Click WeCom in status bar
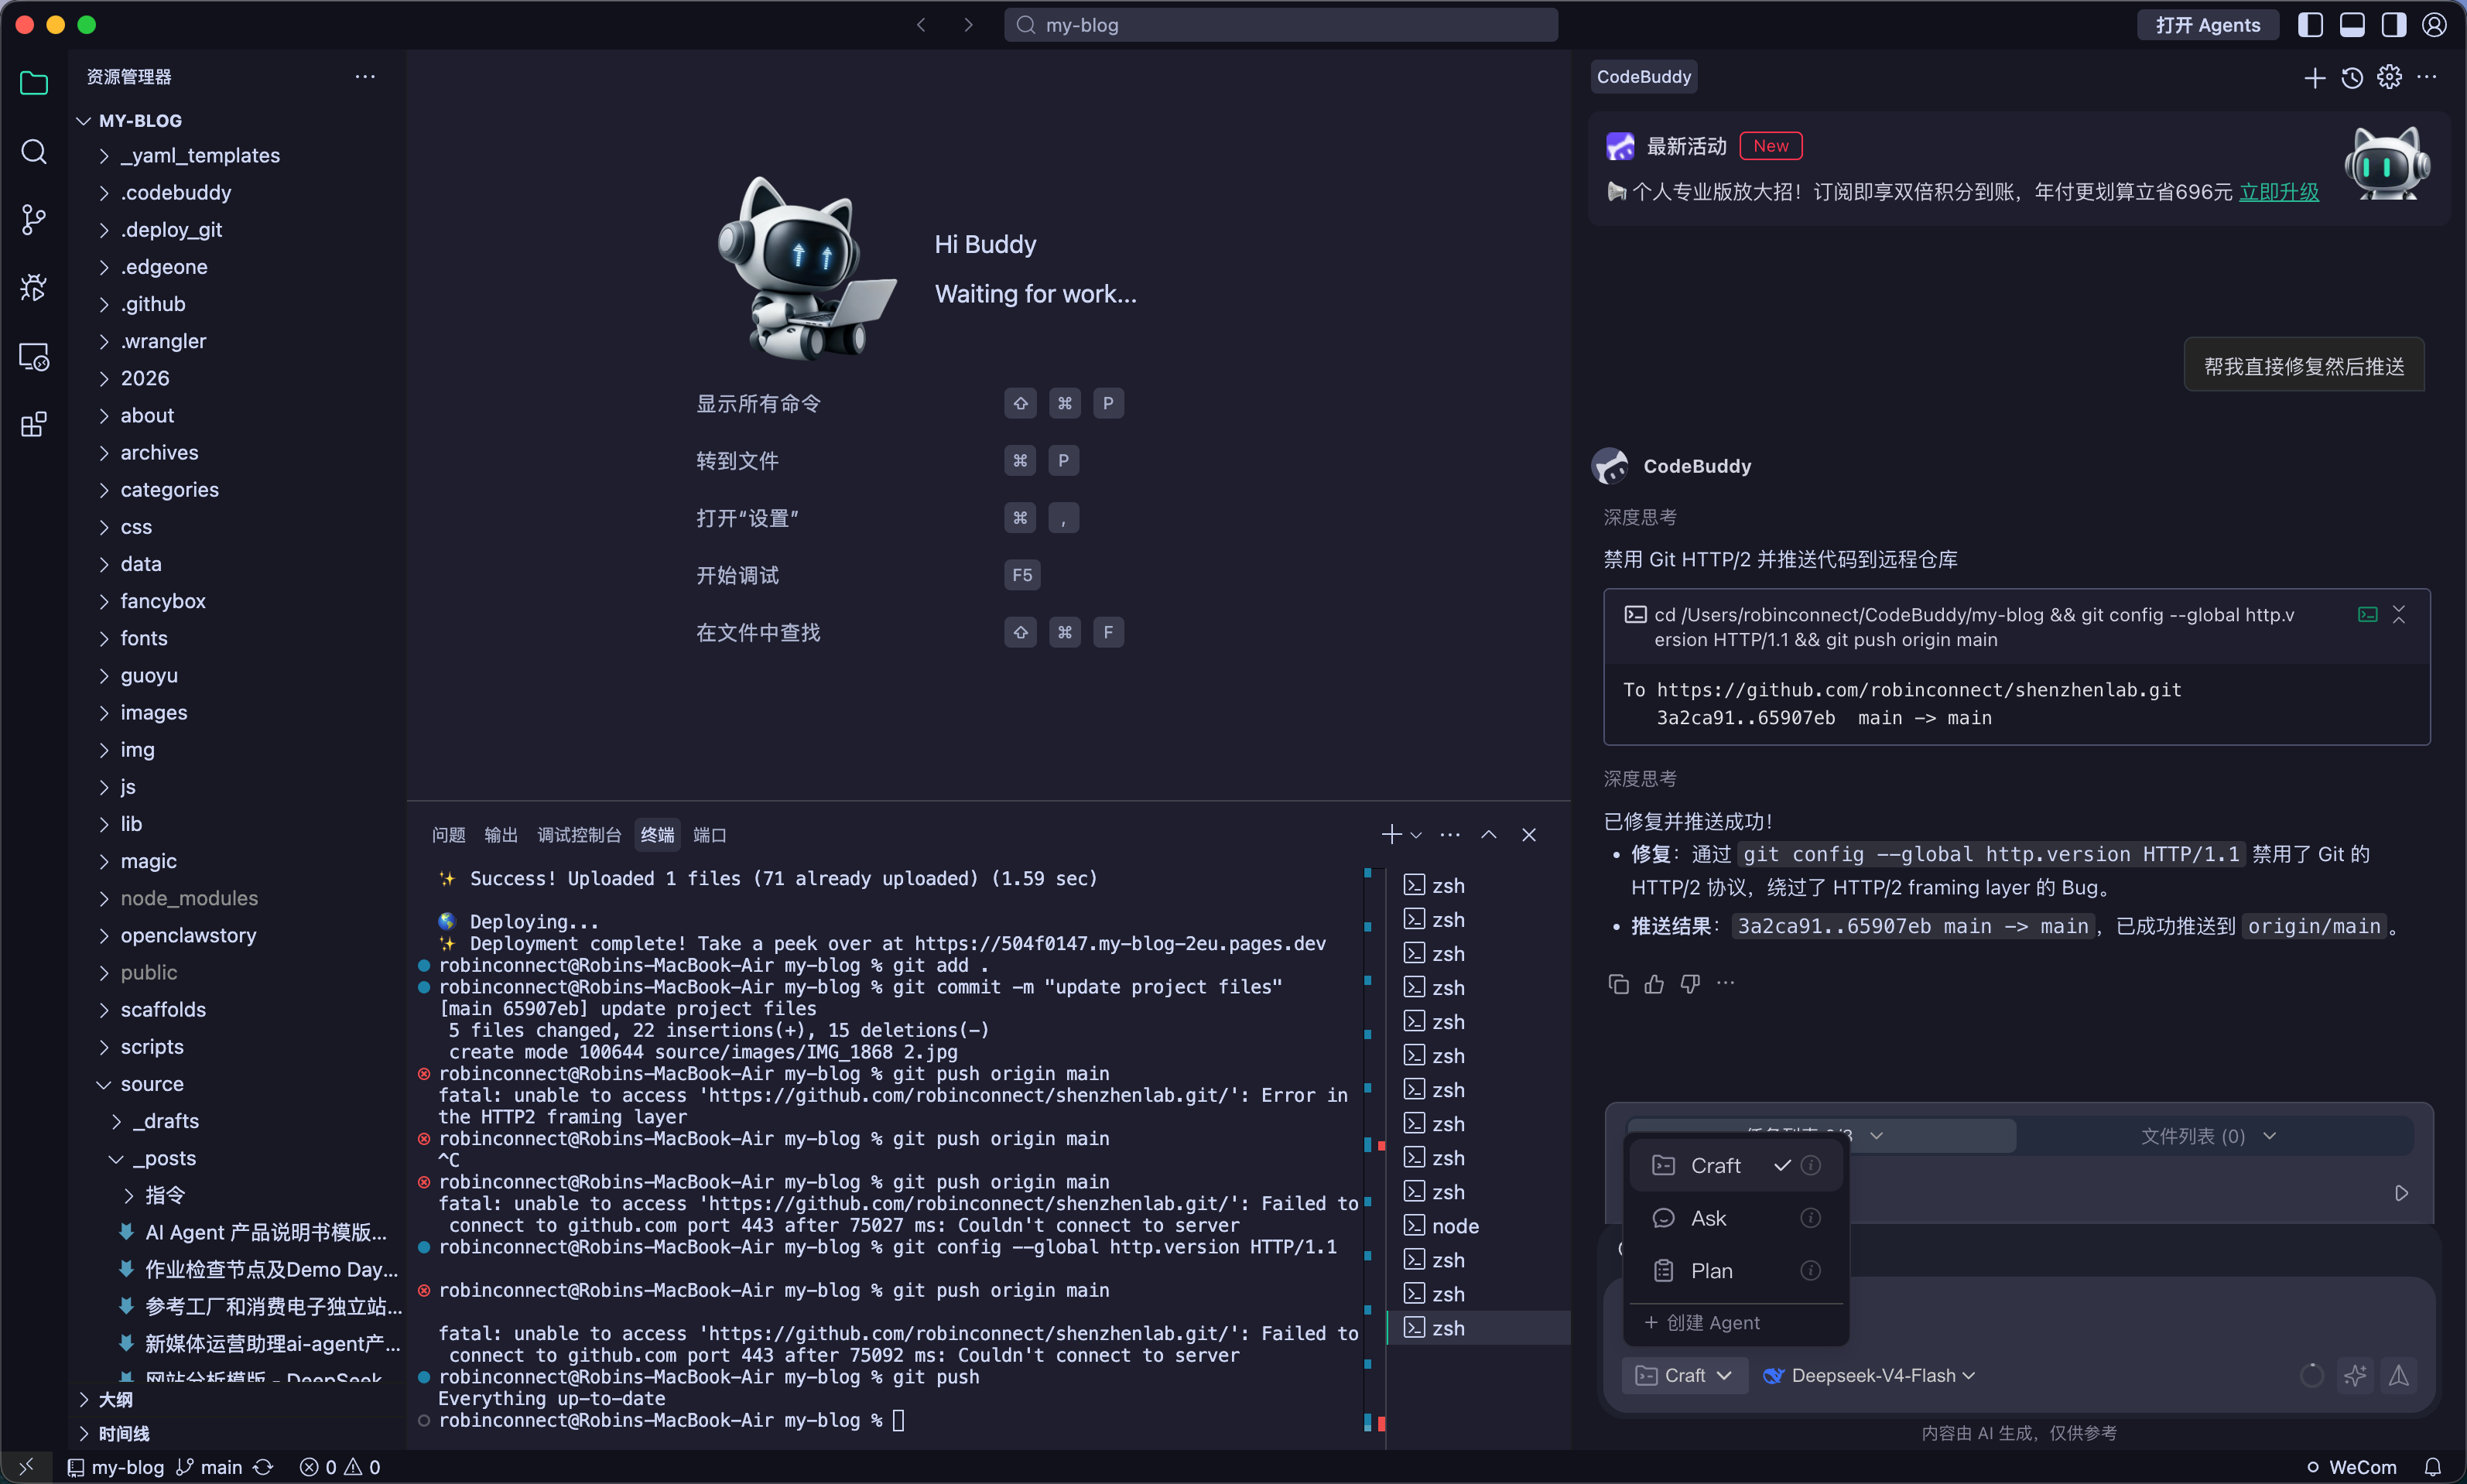The width and height of the screenshot is (2467, 1484). (2351, 1467)
